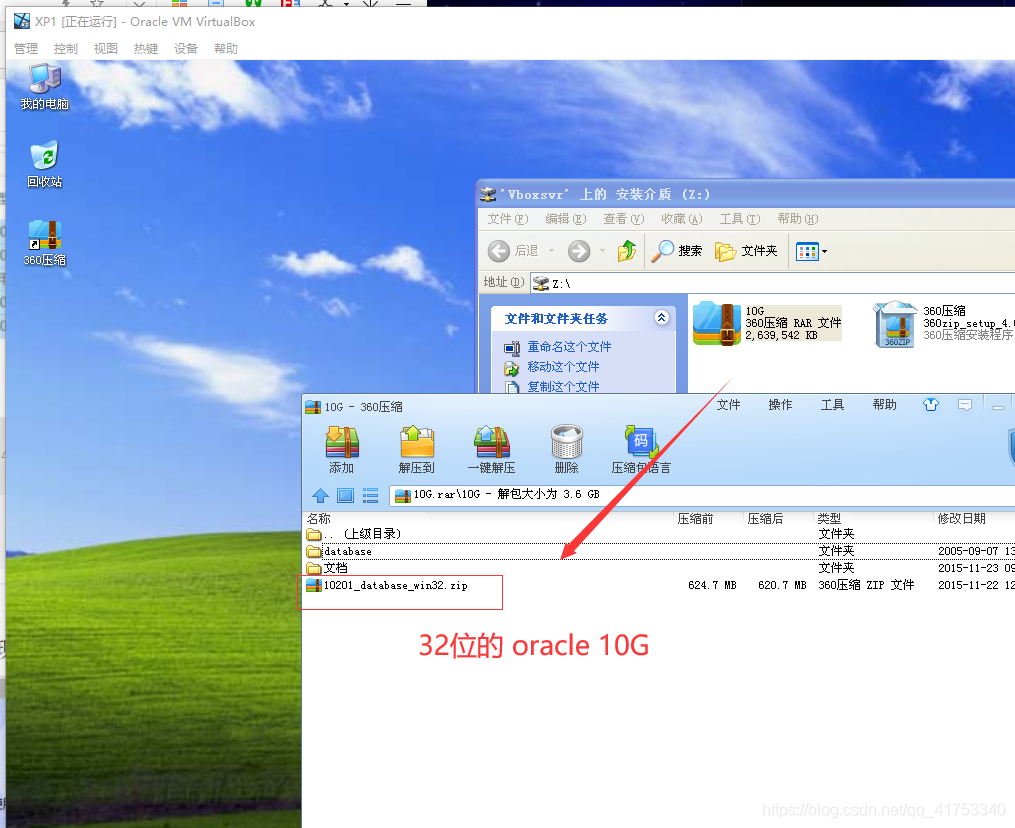1015x828 pixels.
Task: Open 编辑(E) menu in Explorer
Action: click(566, 219)
